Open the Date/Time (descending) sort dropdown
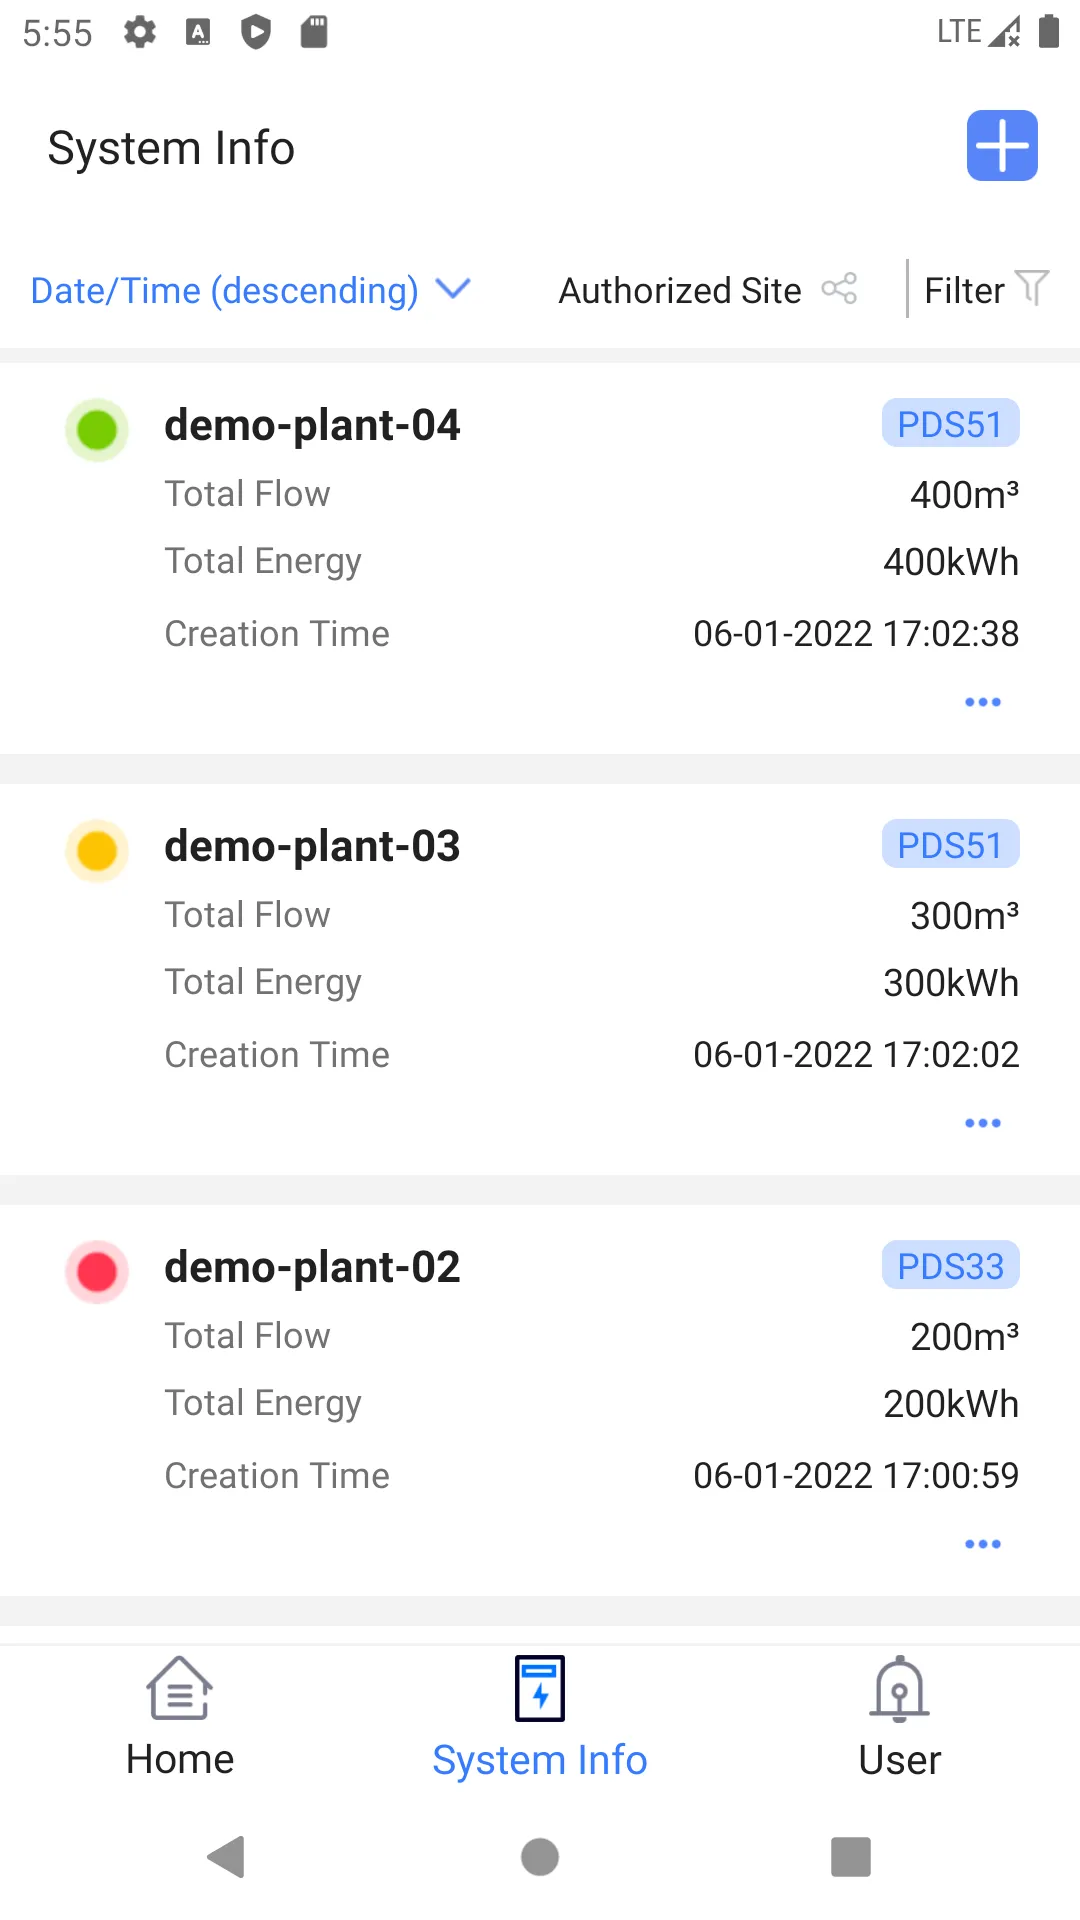The width and height of the screenshot is (1080, 1920). (225, 291)
